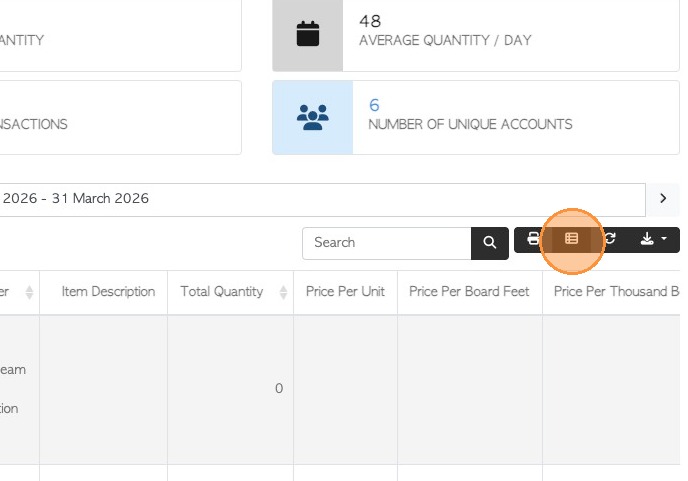Click into the Search input field
688x481 pixels.
point(387,243)
